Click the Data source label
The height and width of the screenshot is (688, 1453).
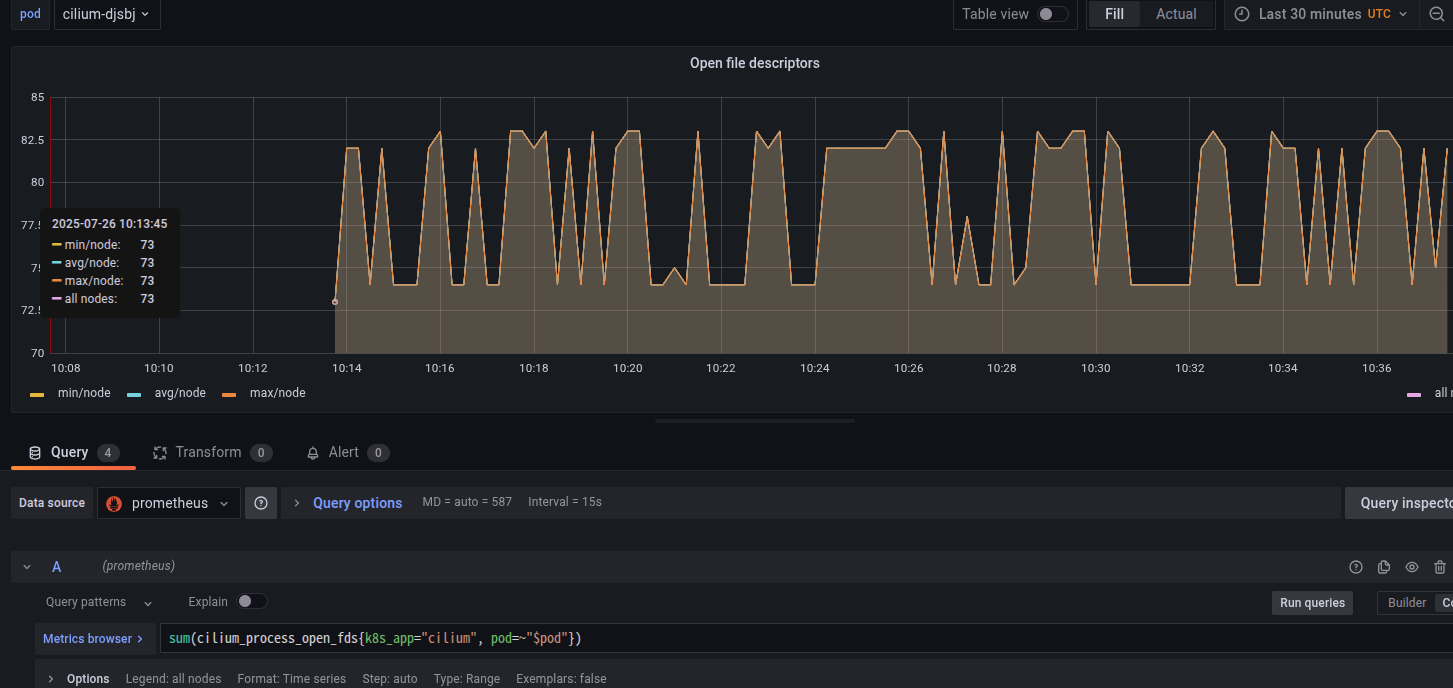click(x=52, y=503)
